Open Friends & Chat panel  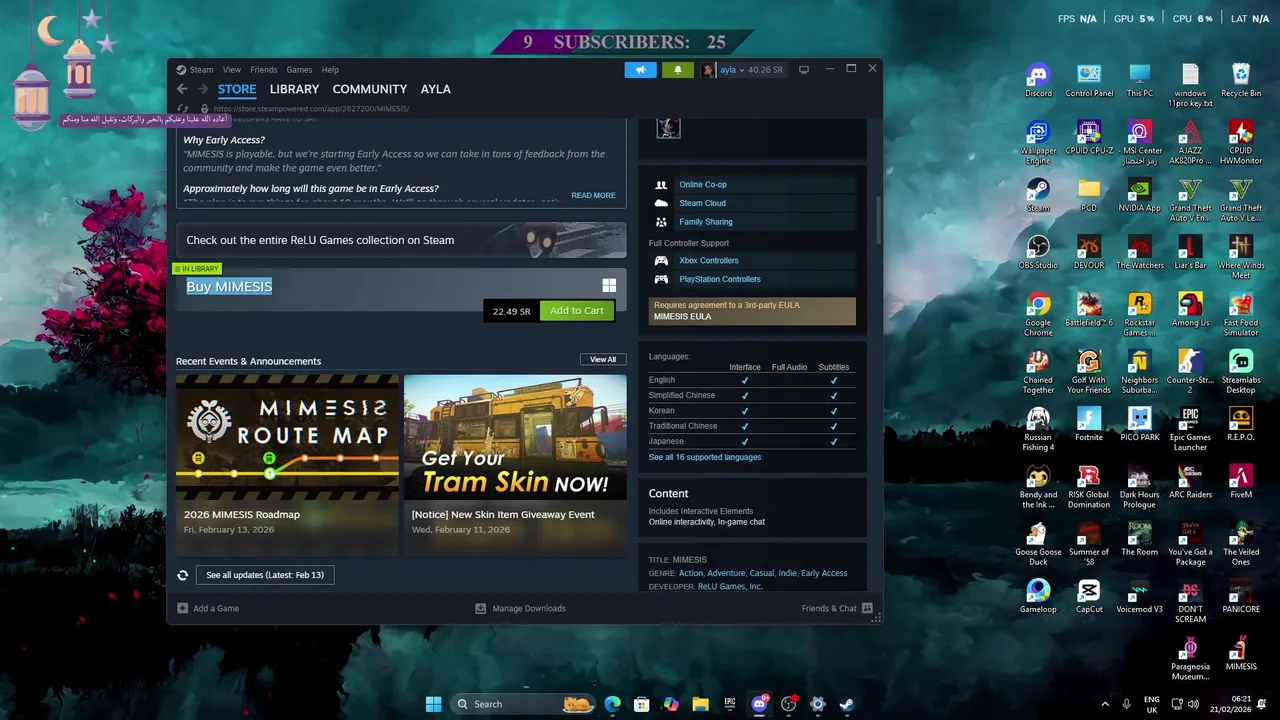click(x=837, y=608)
